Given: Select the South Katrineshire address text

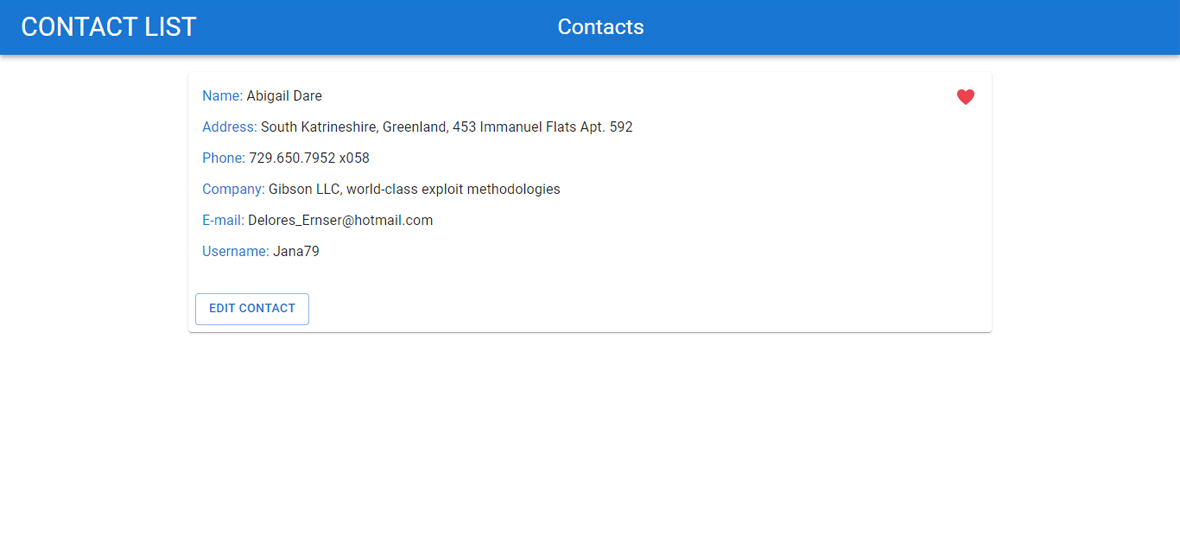Looking at the screenshot, I should [447, 127].
